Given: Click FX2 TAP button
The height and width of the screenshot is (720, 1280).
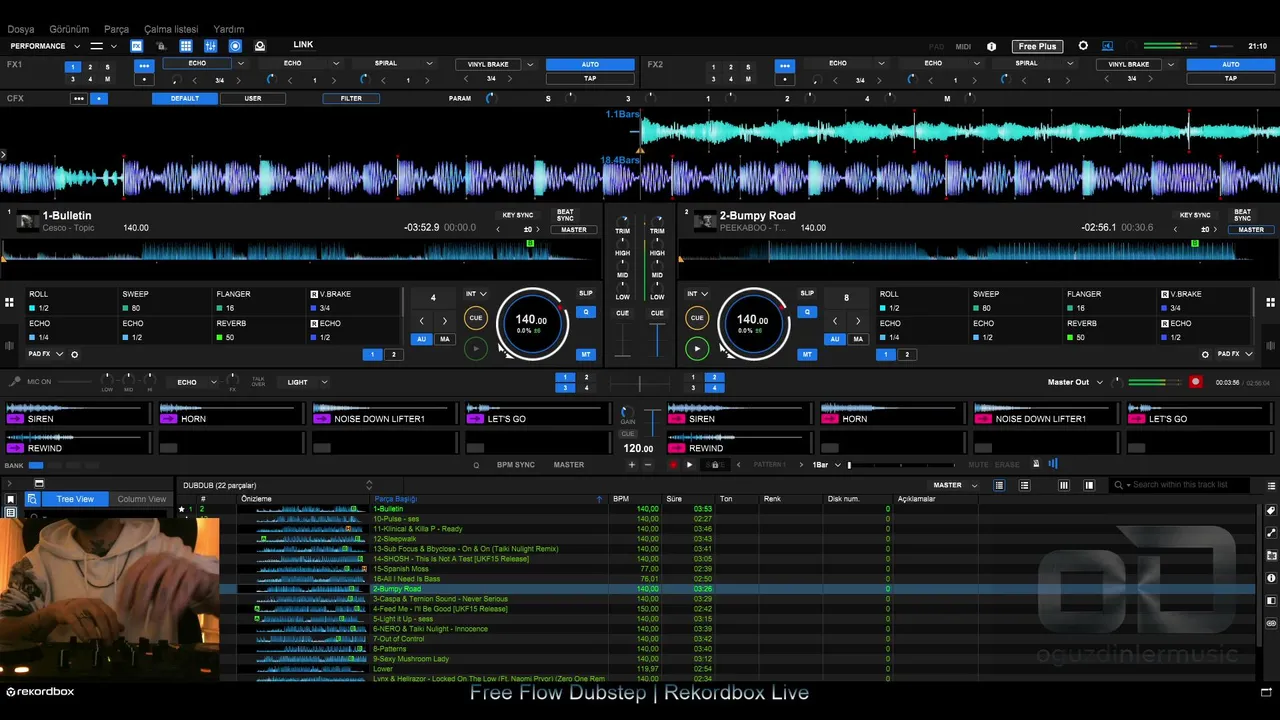Looking at the screenshot, I should tap(1230, 78).
